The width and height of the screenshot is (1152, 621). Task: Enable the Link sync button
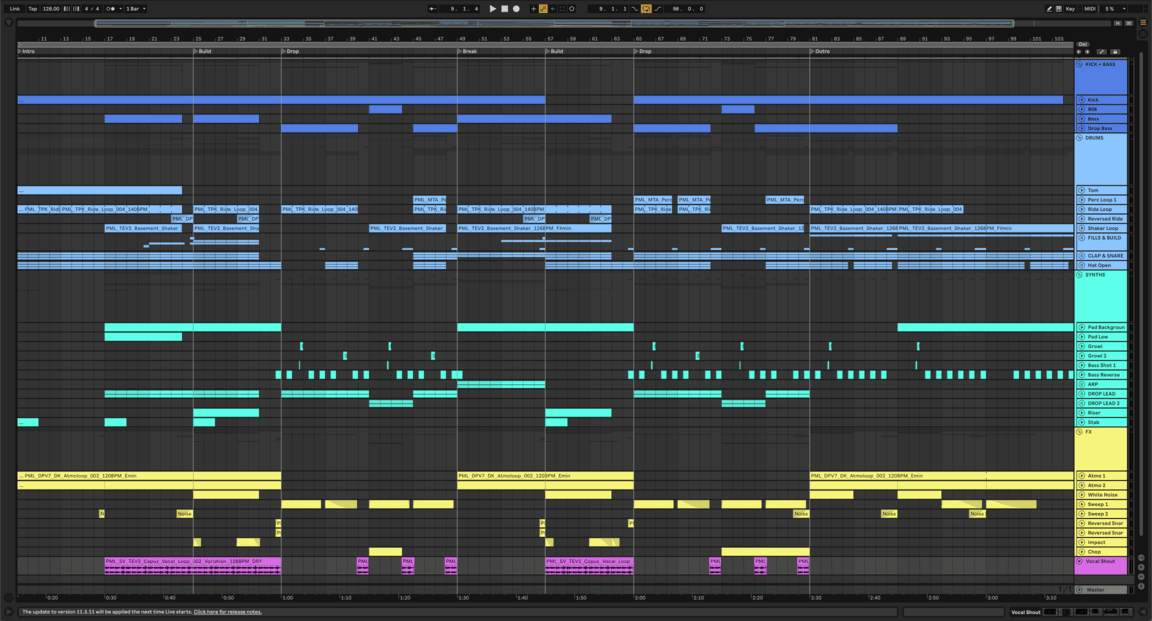15,9
